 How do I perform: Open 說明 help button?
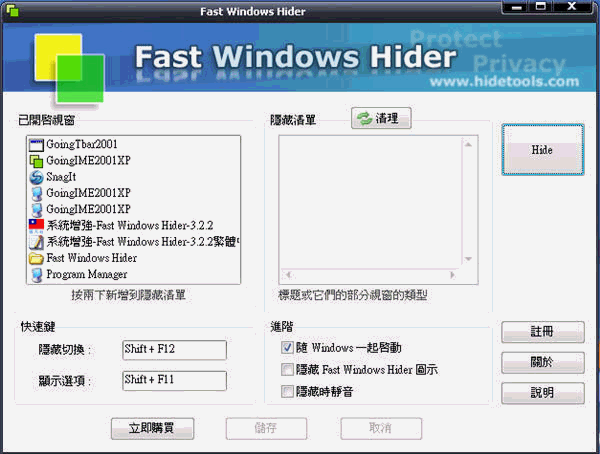click(x=542, y=393)
